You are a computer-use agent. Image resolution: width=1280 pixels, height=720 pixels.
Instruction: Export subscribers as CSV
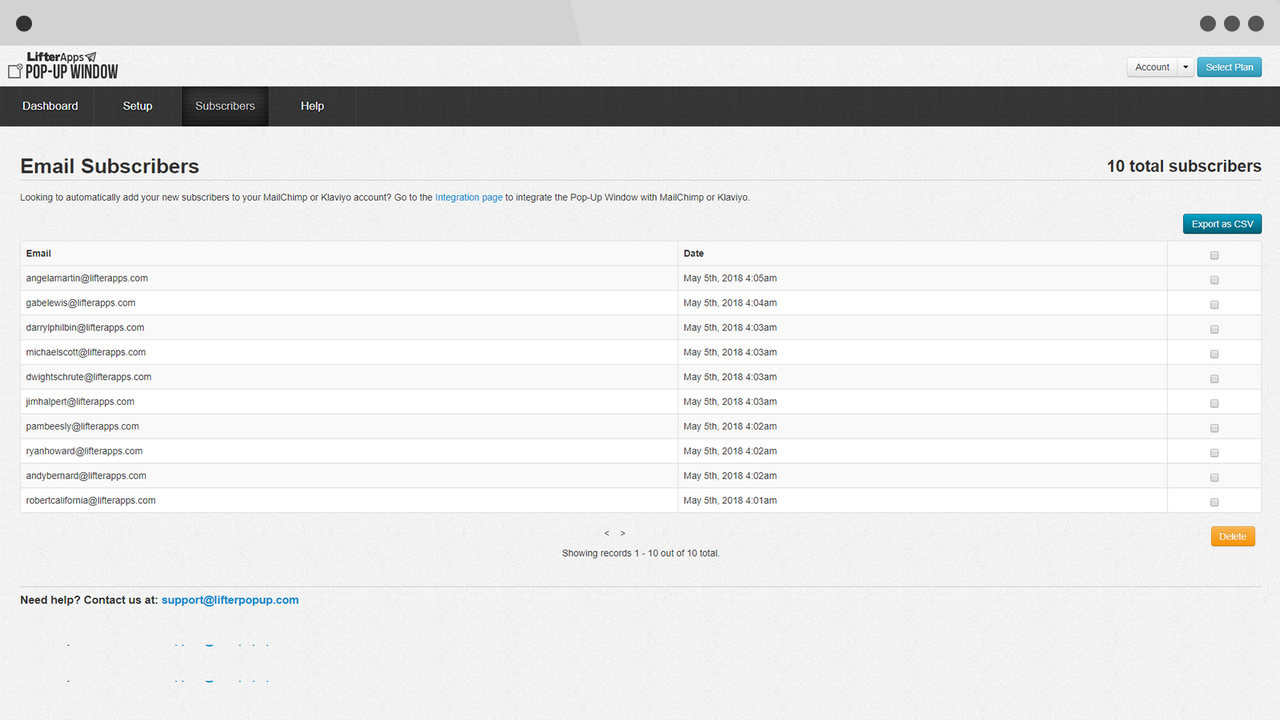pos(1221,224)
